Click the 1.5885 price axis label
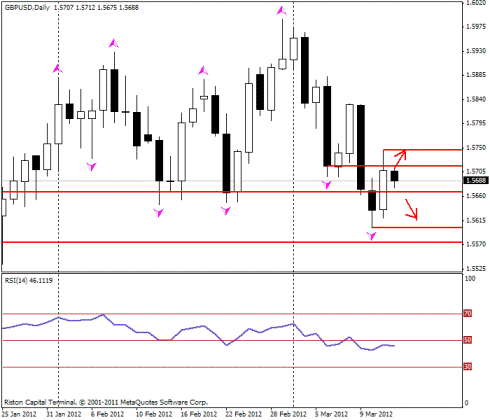Viewport: 490px width, 420px height. [476, 75]
